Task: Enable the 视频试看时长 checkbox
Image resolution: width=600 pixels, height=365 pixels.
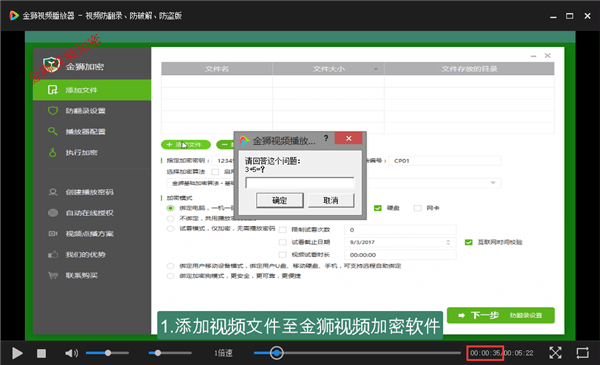Action: pyautogui.click(x=283, y=255)
